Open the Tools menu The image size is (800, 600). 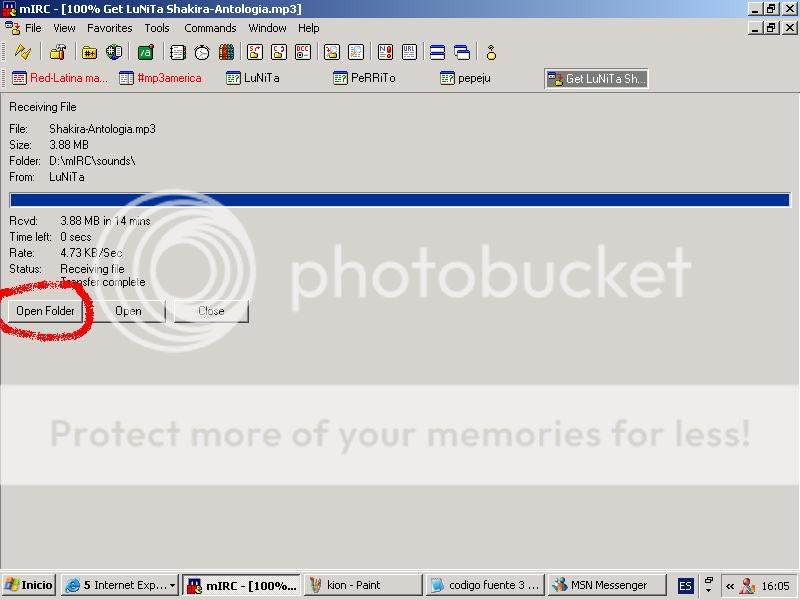pyautogui.click(x=157, y=28)
